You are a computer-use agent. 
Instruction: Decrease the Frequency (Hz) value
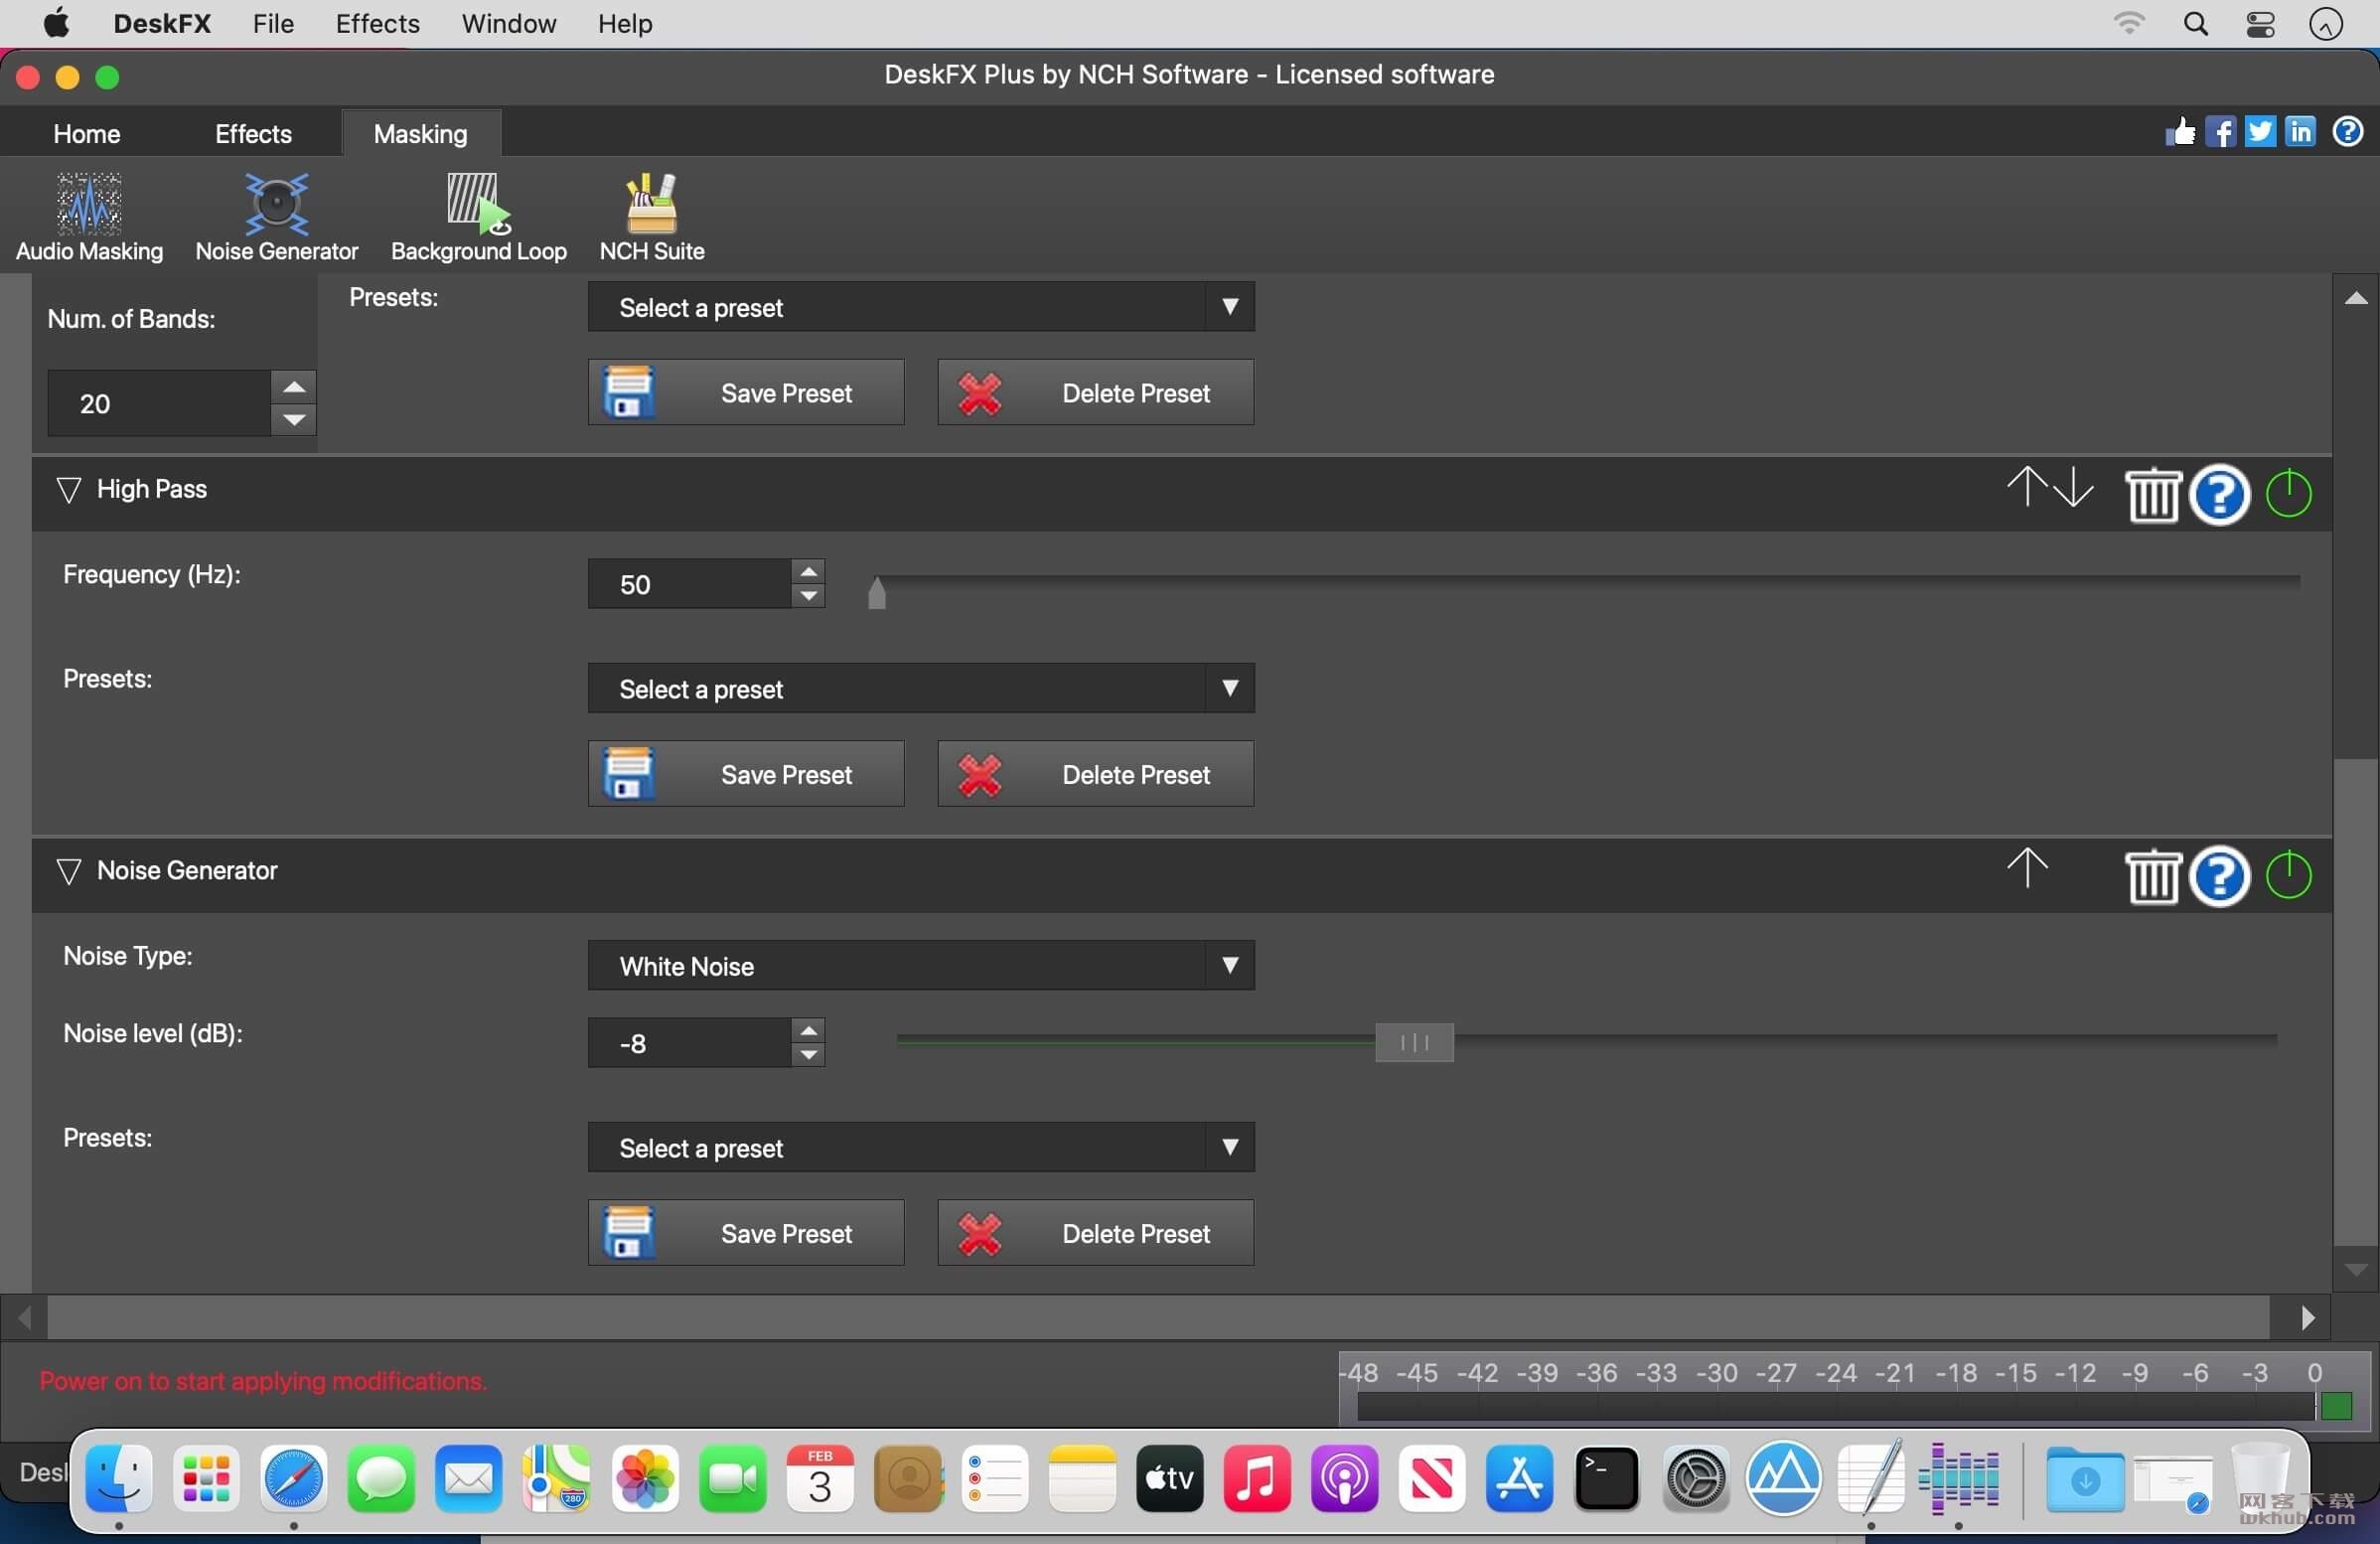tap(808, 596)
